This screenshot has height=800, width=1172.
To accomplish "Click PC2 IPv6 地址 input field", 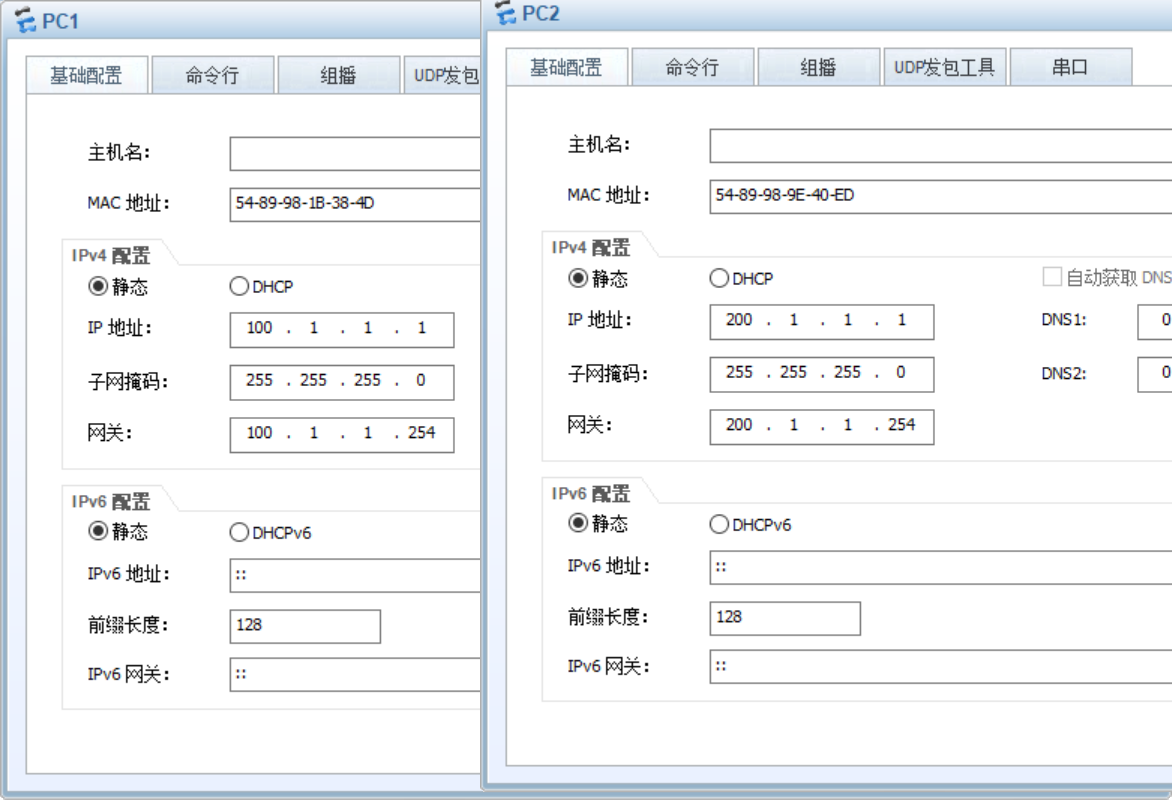I will coord(940,567).
